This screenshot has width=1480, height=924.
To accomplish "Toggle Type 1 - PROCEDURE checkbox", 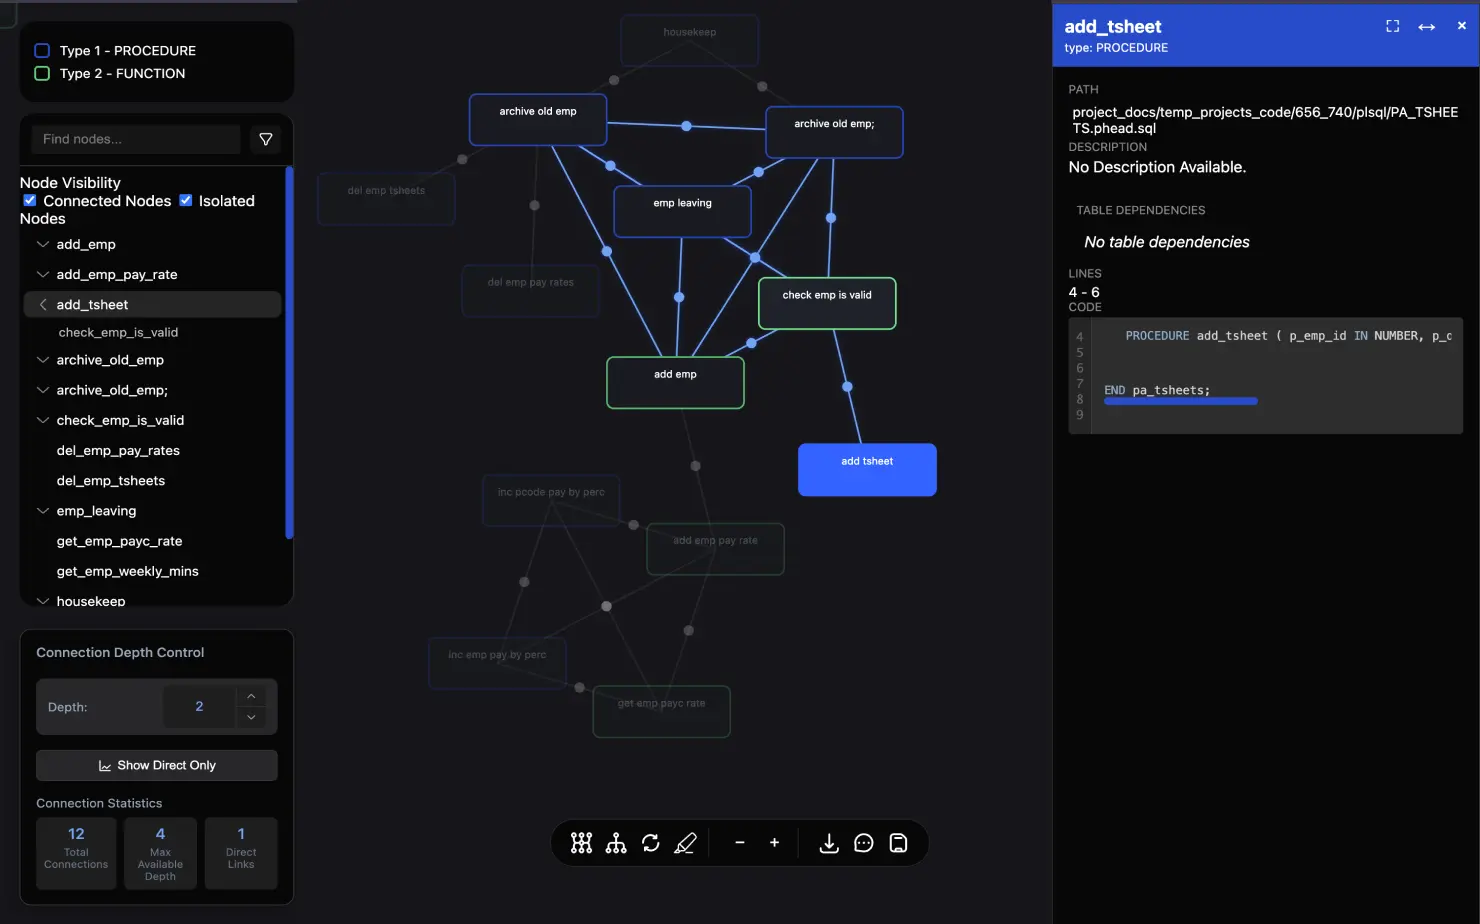I will 42,50.
